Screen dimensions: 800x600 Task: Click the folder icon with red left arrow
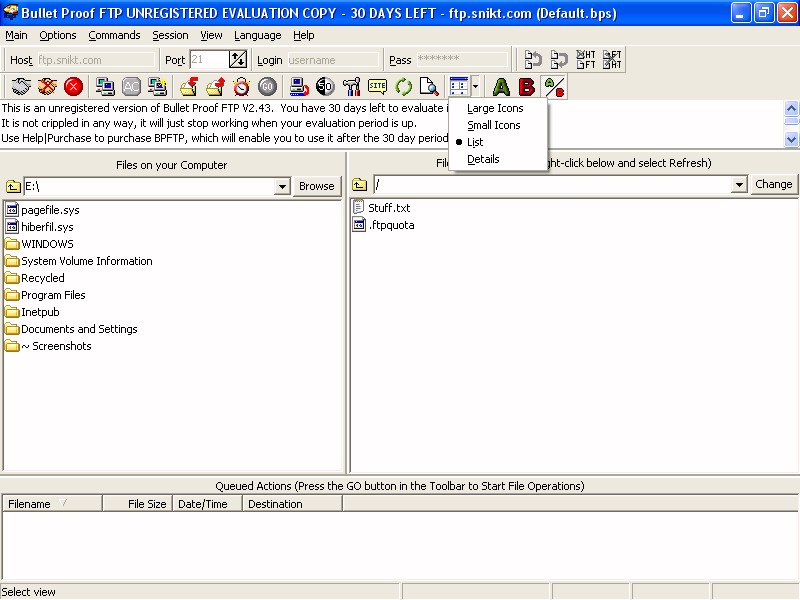(x=189, y=86)
